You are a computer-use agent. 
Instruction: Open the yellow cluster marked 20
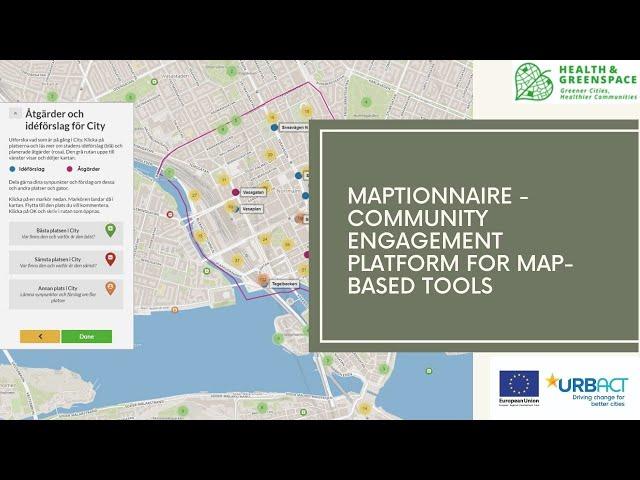[x=270, y=155]
